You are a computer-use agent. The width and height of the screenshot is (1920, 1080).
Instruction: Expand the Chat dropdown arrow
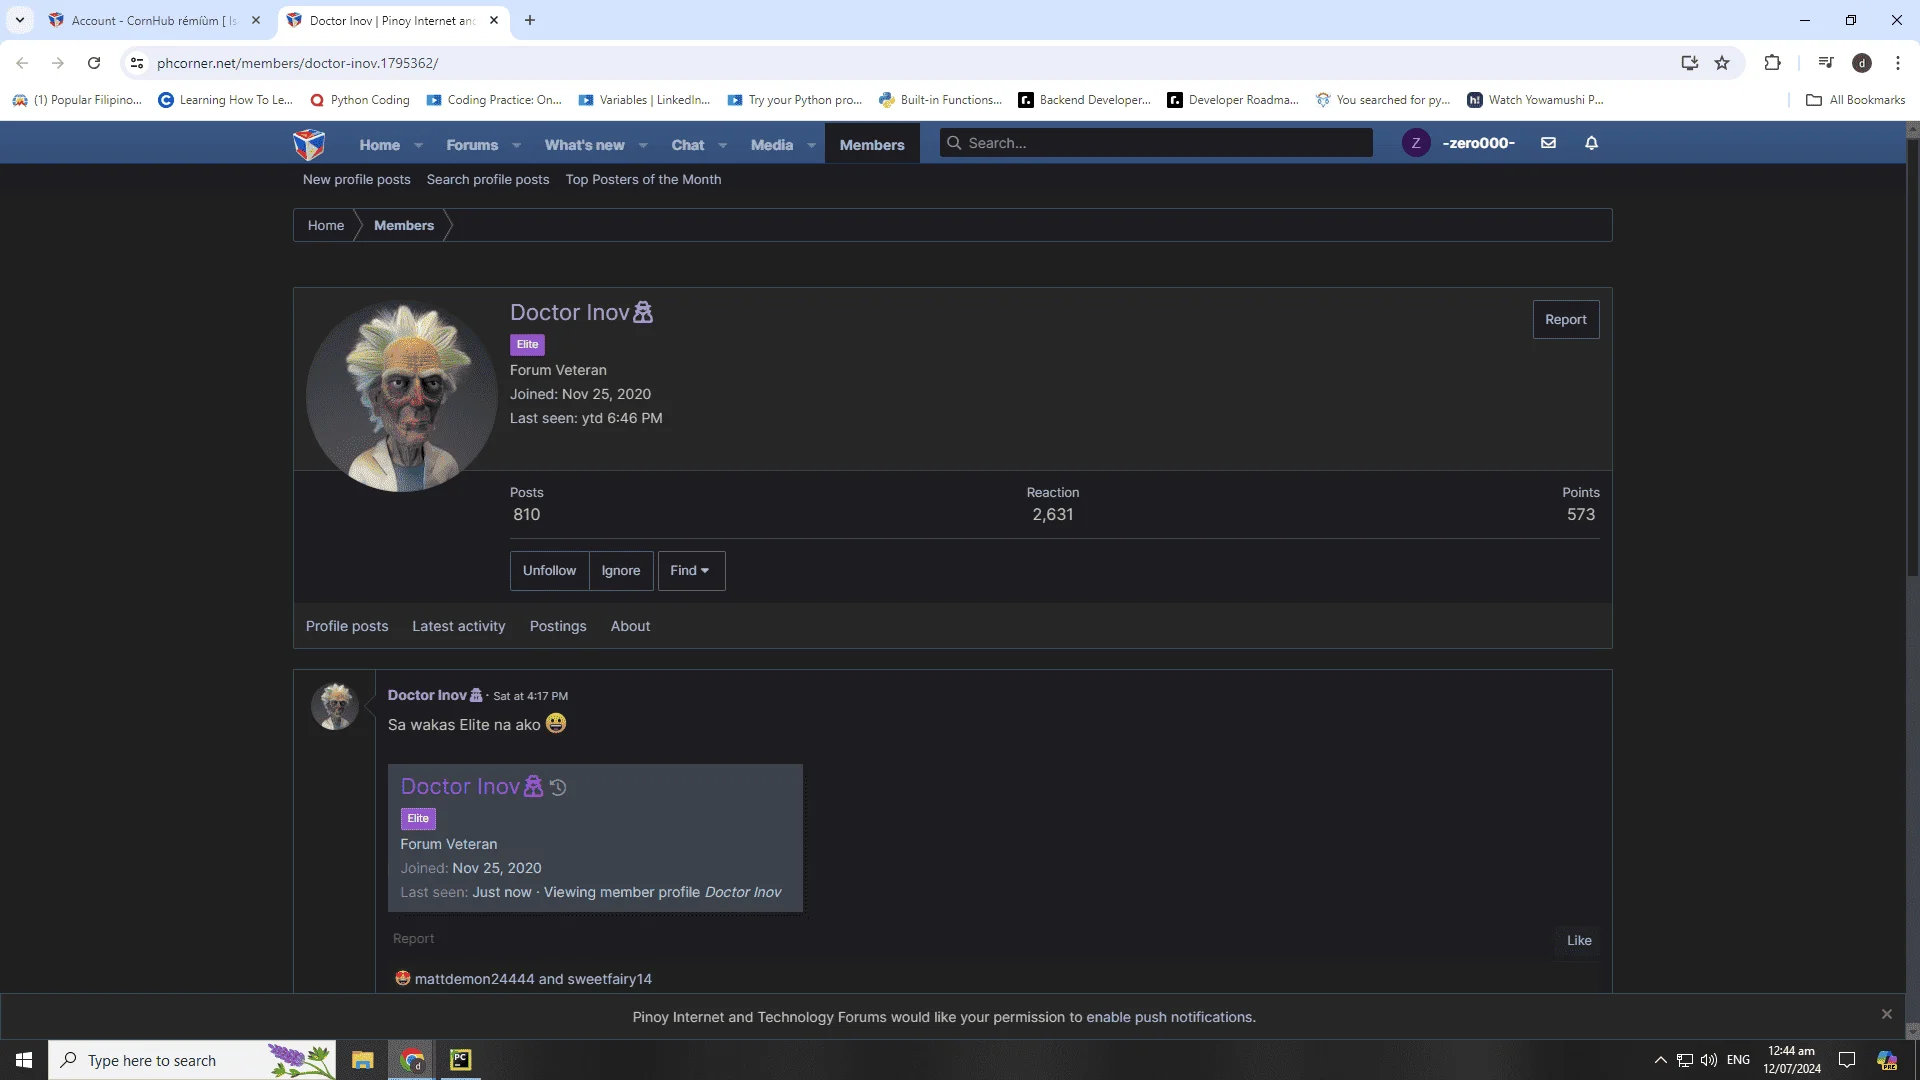coord(722,145)
